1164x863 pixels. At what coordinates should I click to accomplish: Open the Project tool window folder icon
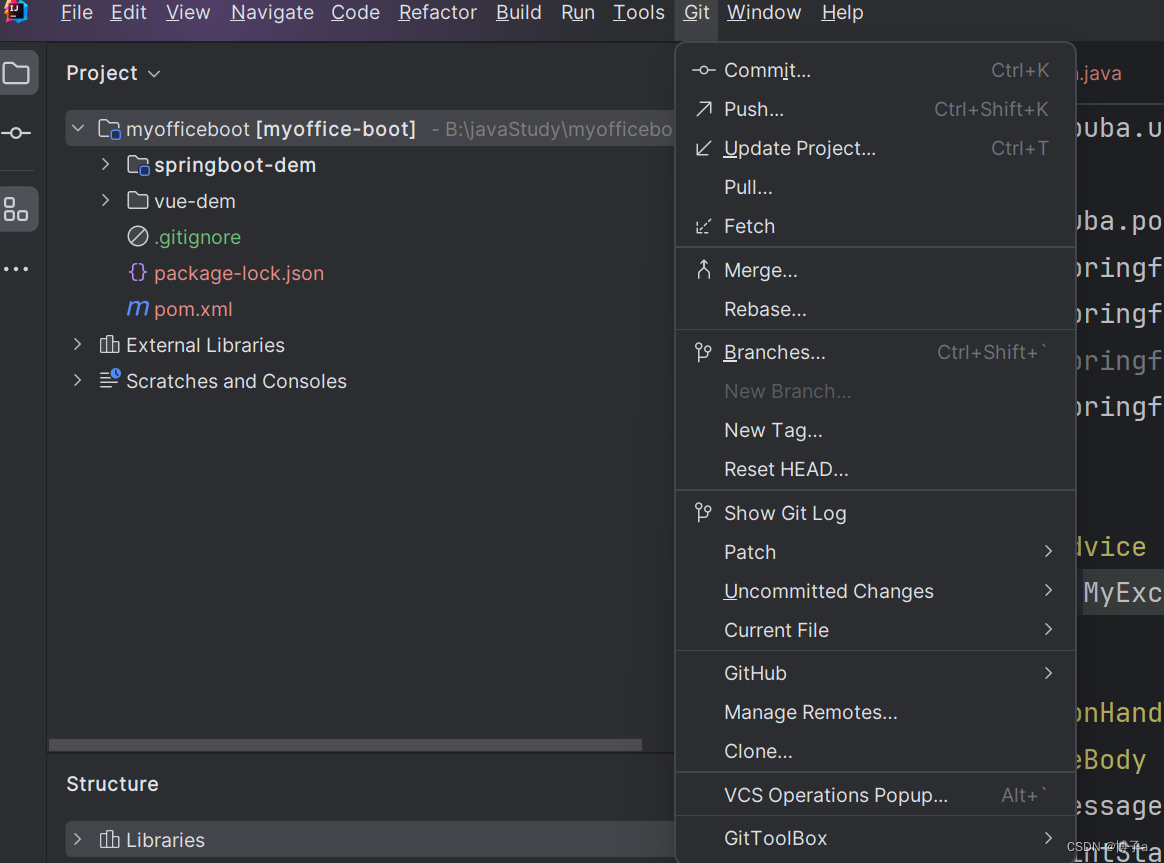(16, 73)
